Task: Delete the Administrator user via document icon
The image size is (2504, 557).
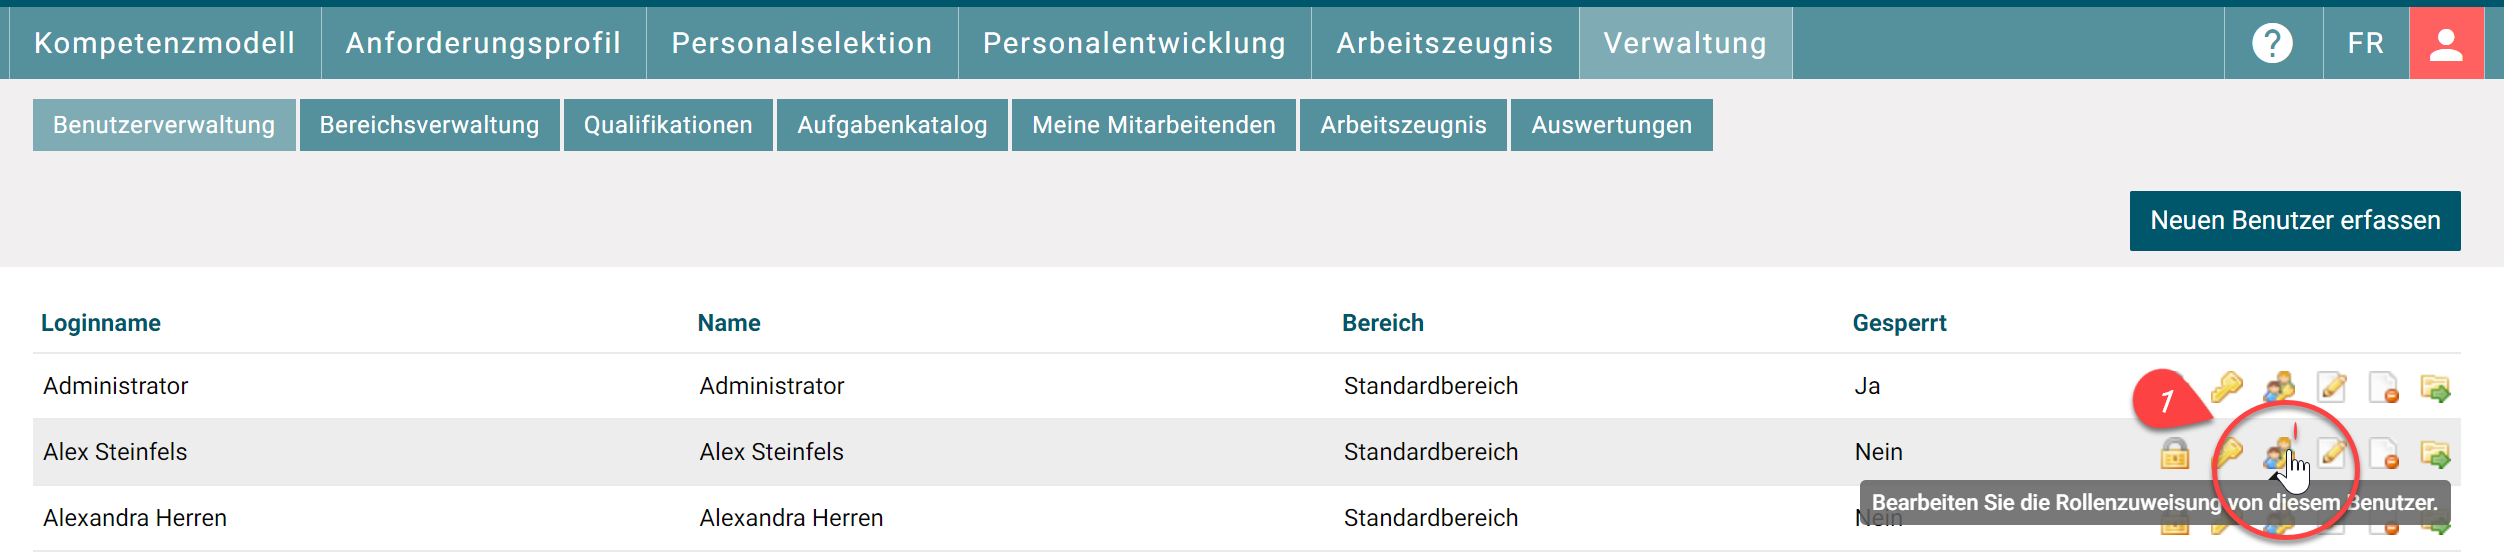Action: click(2384, 387)
